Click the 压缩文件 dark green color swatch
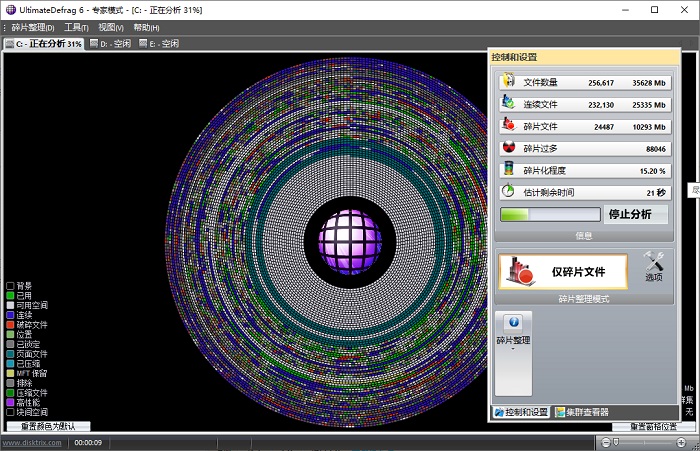 click(x=10, y=393)
